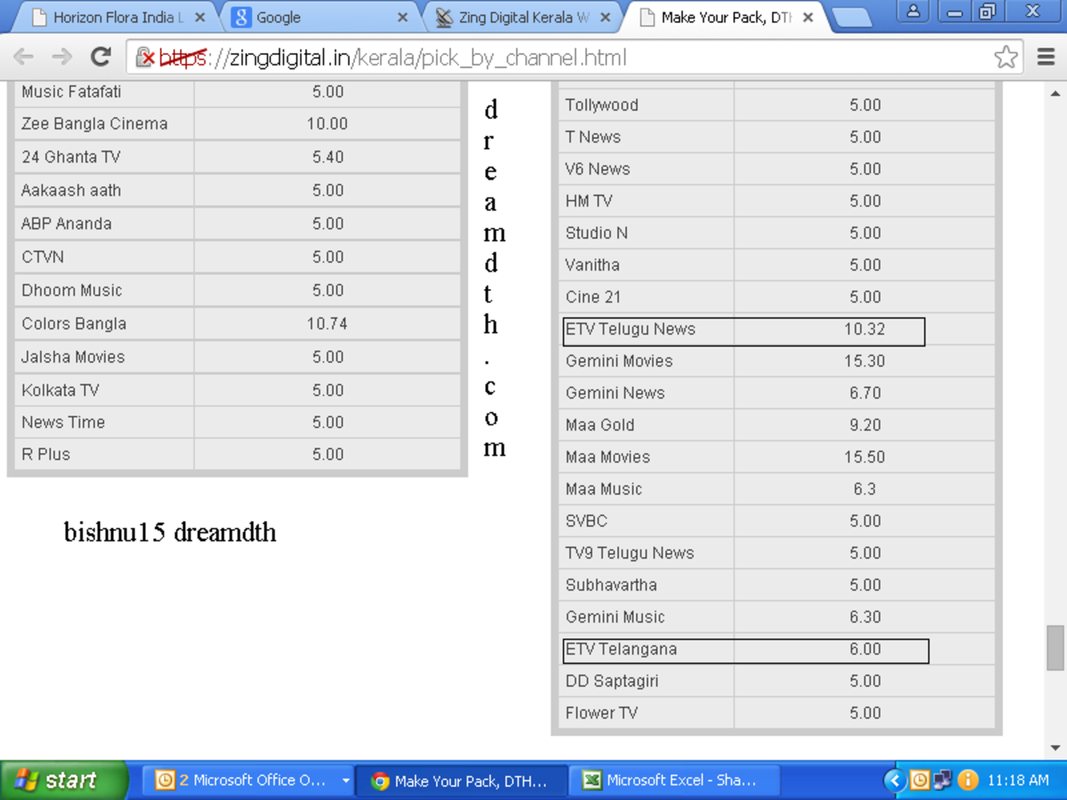Select Jalsha Movies channel
Screen dimensions: 1067x800
(x=73, y=357)
